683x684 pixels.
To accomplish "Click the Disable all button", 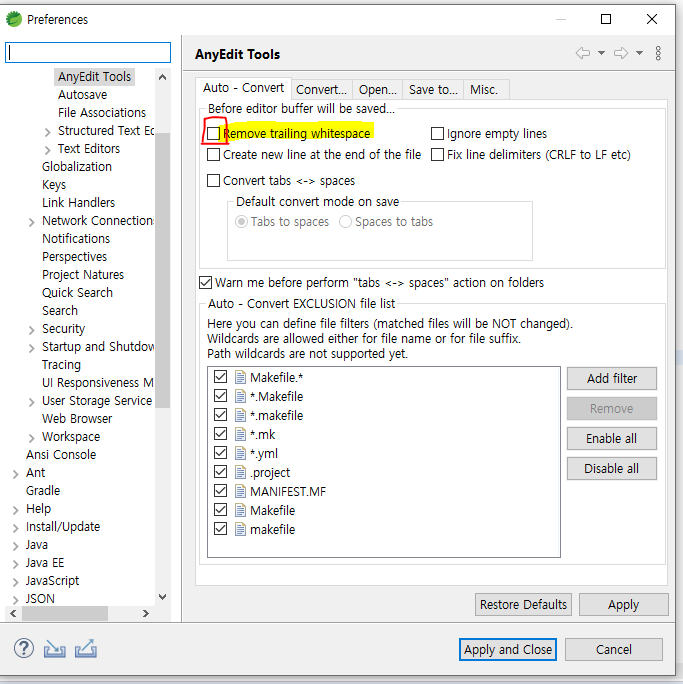I will [611, 469].
